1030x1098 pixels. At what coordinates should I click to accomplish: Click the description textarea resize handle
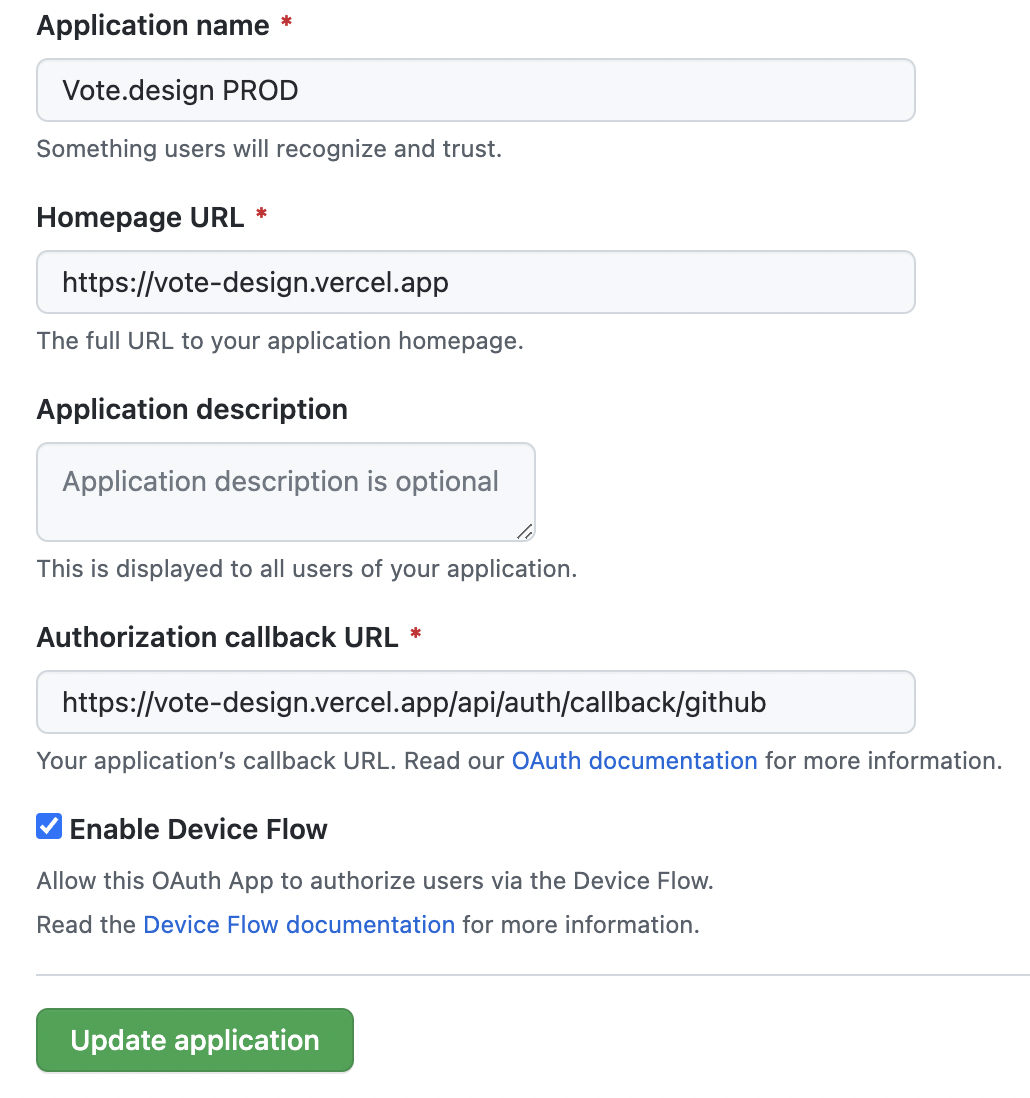(525, 531)
